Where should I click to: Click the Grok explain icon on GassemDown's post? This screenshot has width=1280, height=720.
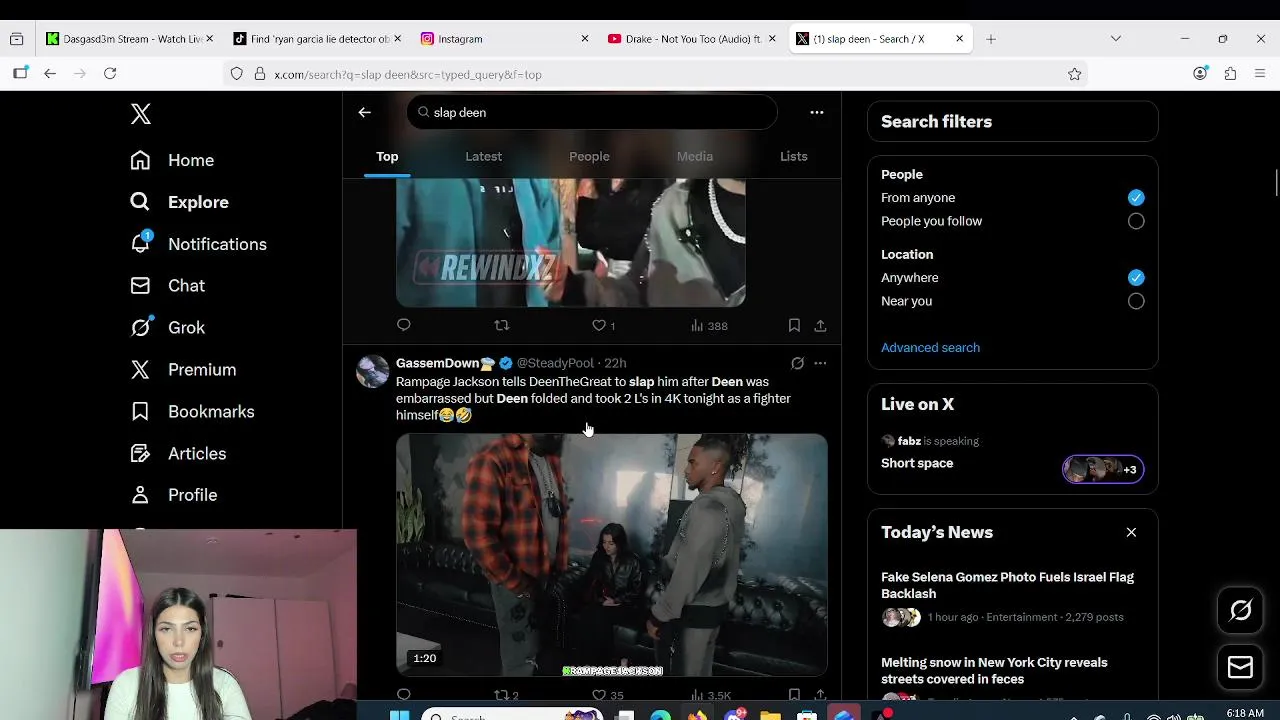[x=797, y=363]
